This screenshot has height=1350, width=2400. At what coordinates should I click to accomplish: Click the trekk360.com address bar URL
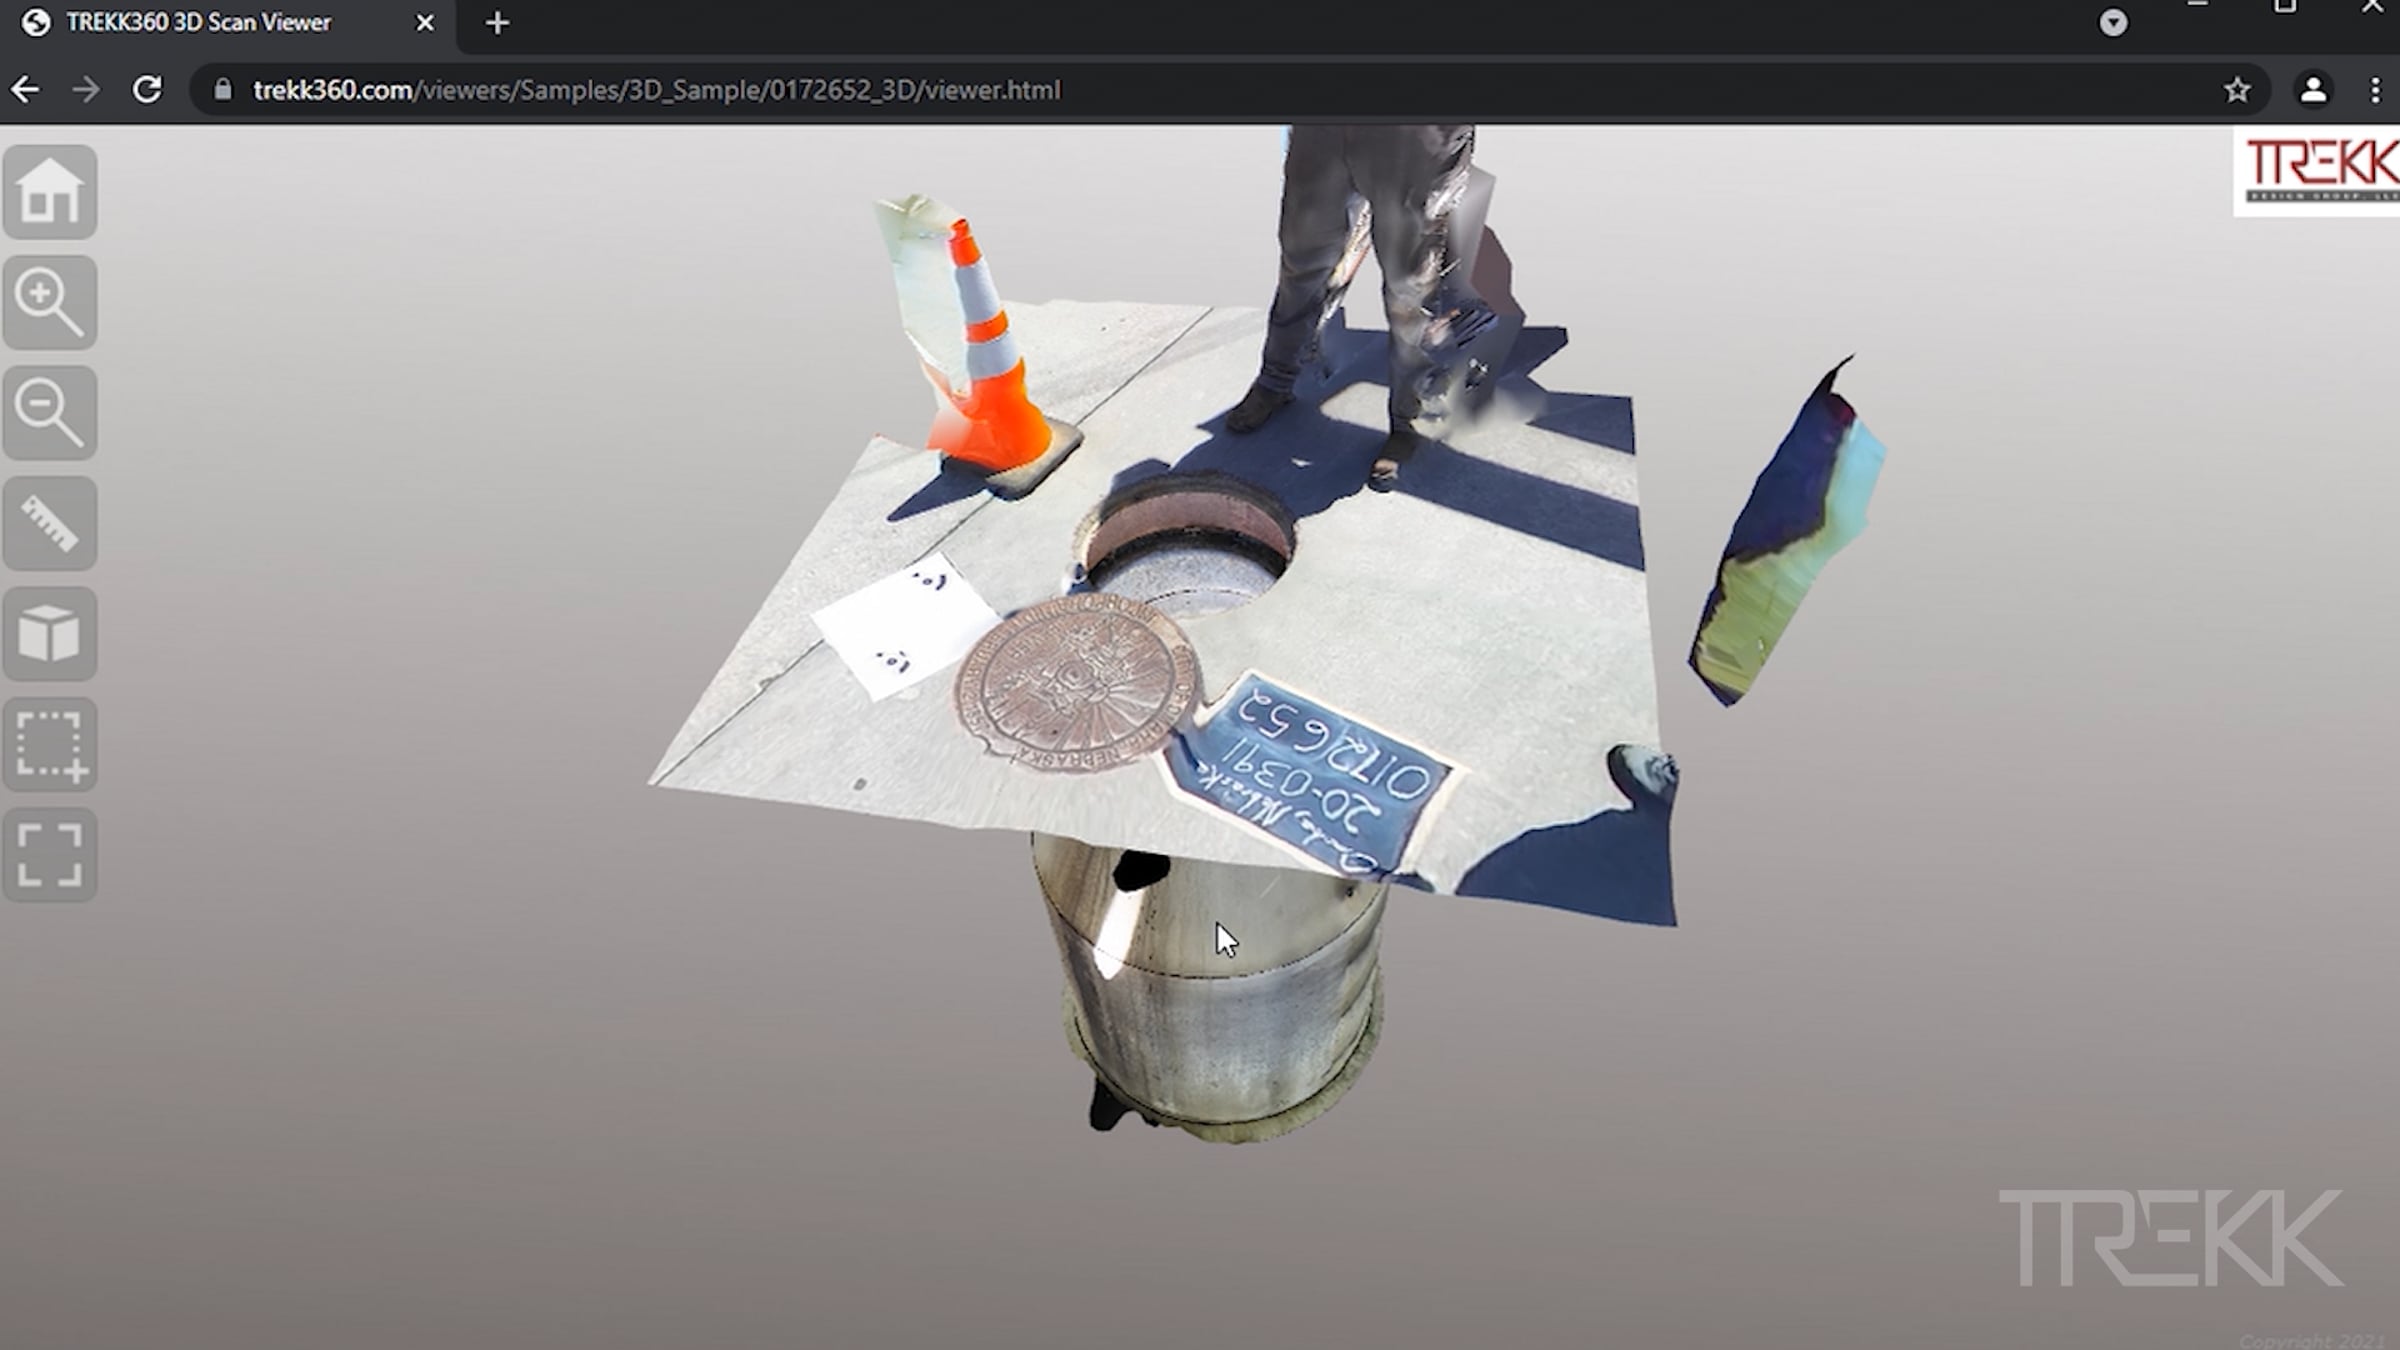[x=656, y=90]
